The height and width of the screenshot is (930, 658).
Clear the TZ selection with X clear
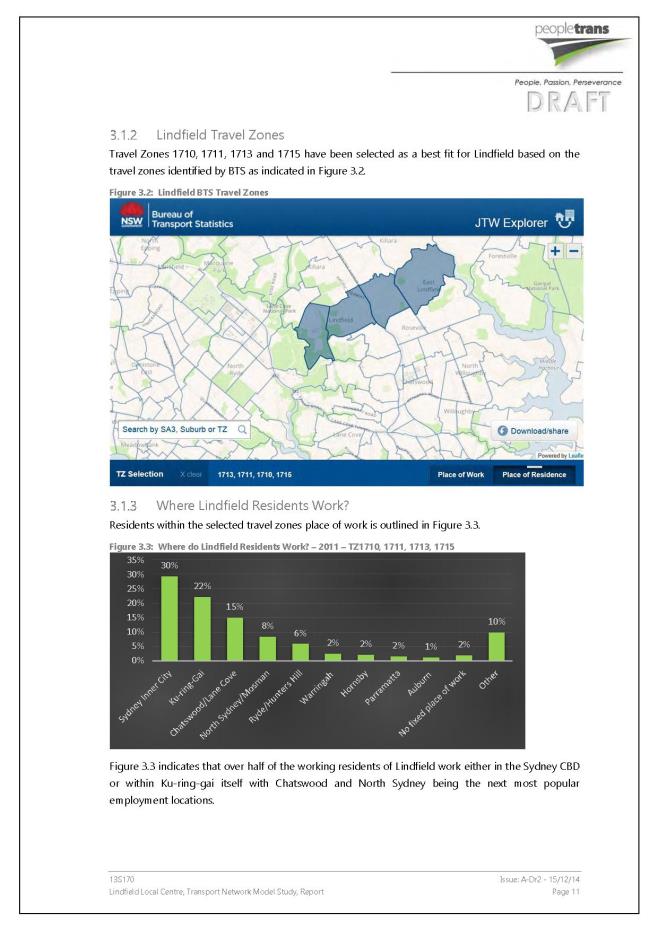[191, 474]
